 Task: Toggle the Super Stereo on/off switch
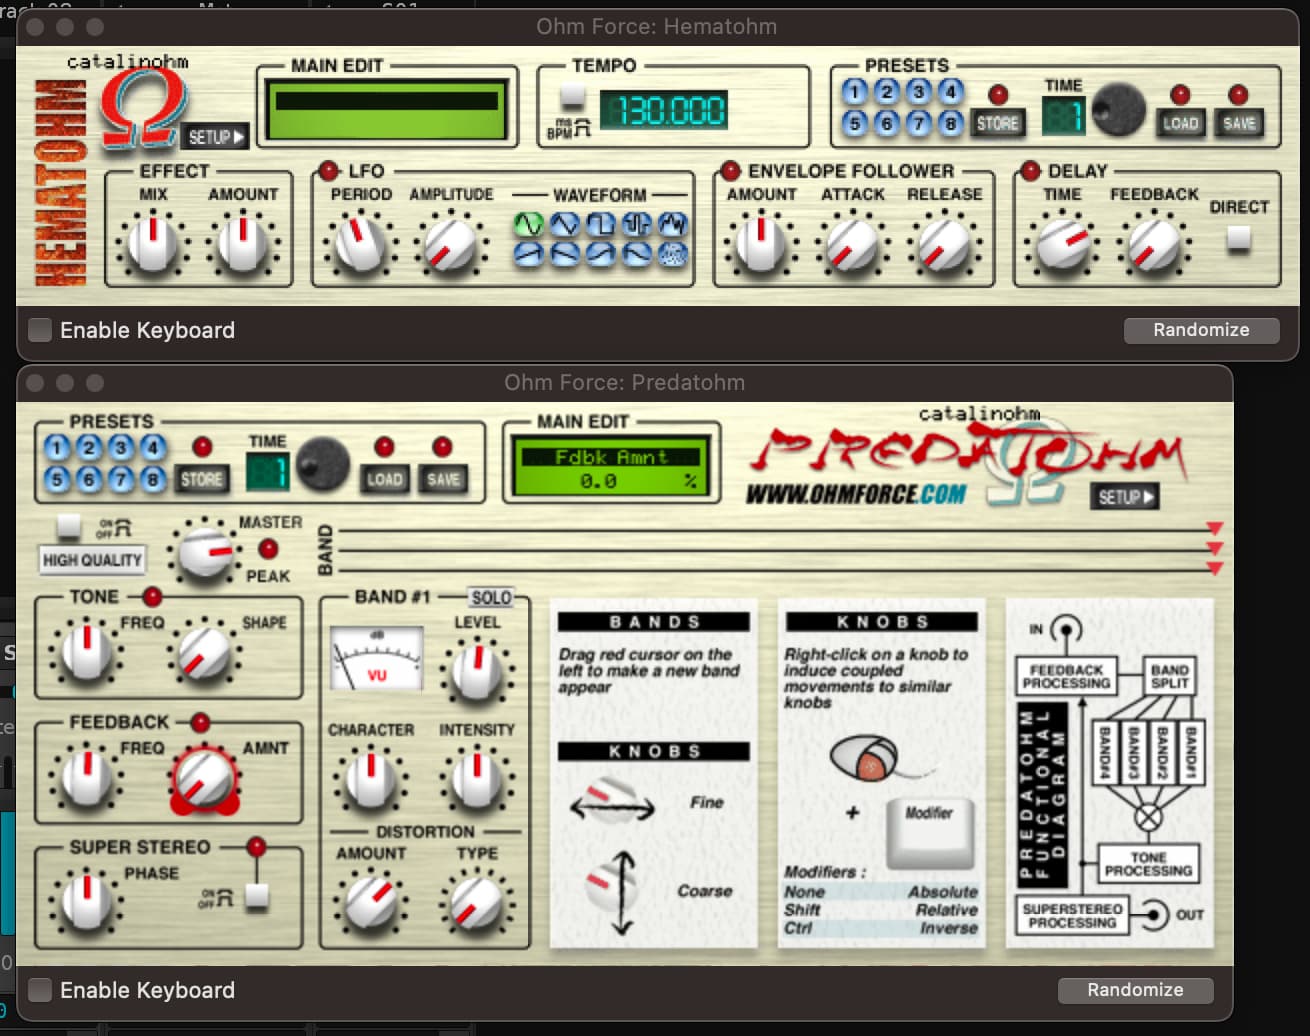257,896
